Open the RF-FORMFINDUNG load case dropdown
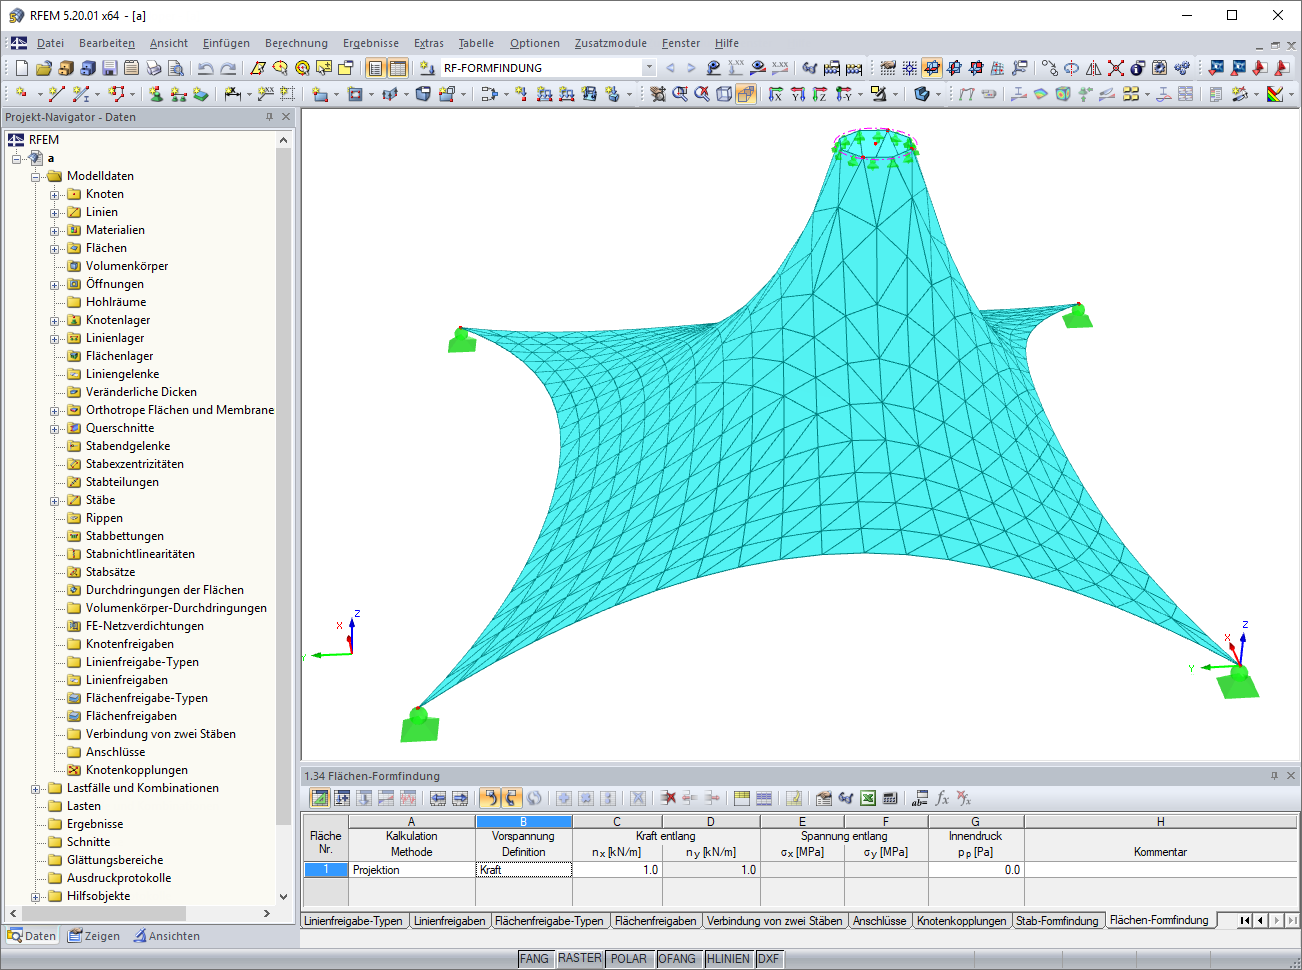This screenshot has height=970, width=1302. point(649,68)
